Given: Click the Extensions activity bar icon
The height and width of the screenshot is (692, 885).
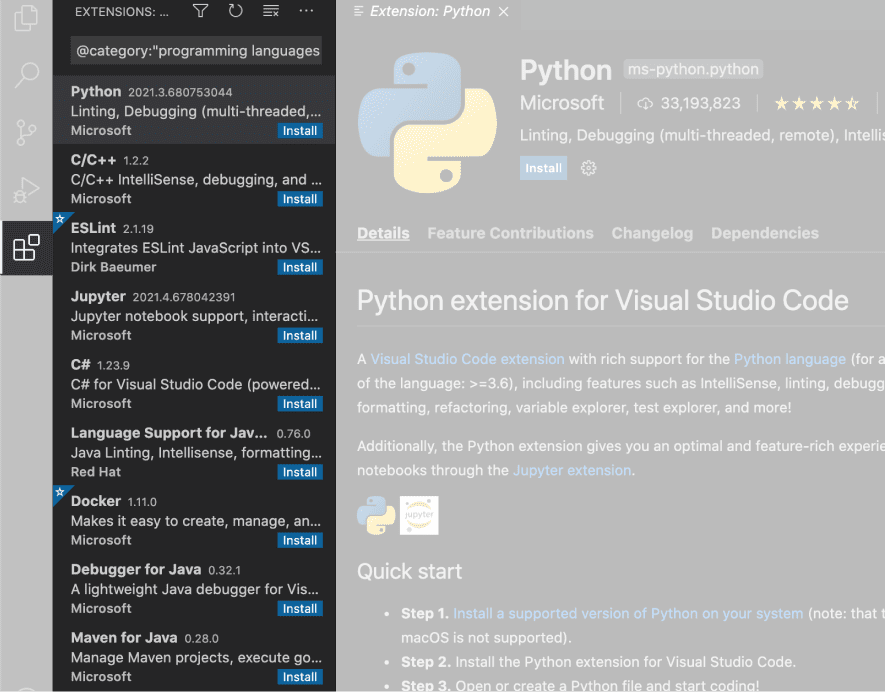Looking at the screenshot, I should pyautogui.click(x=26, y=247).
